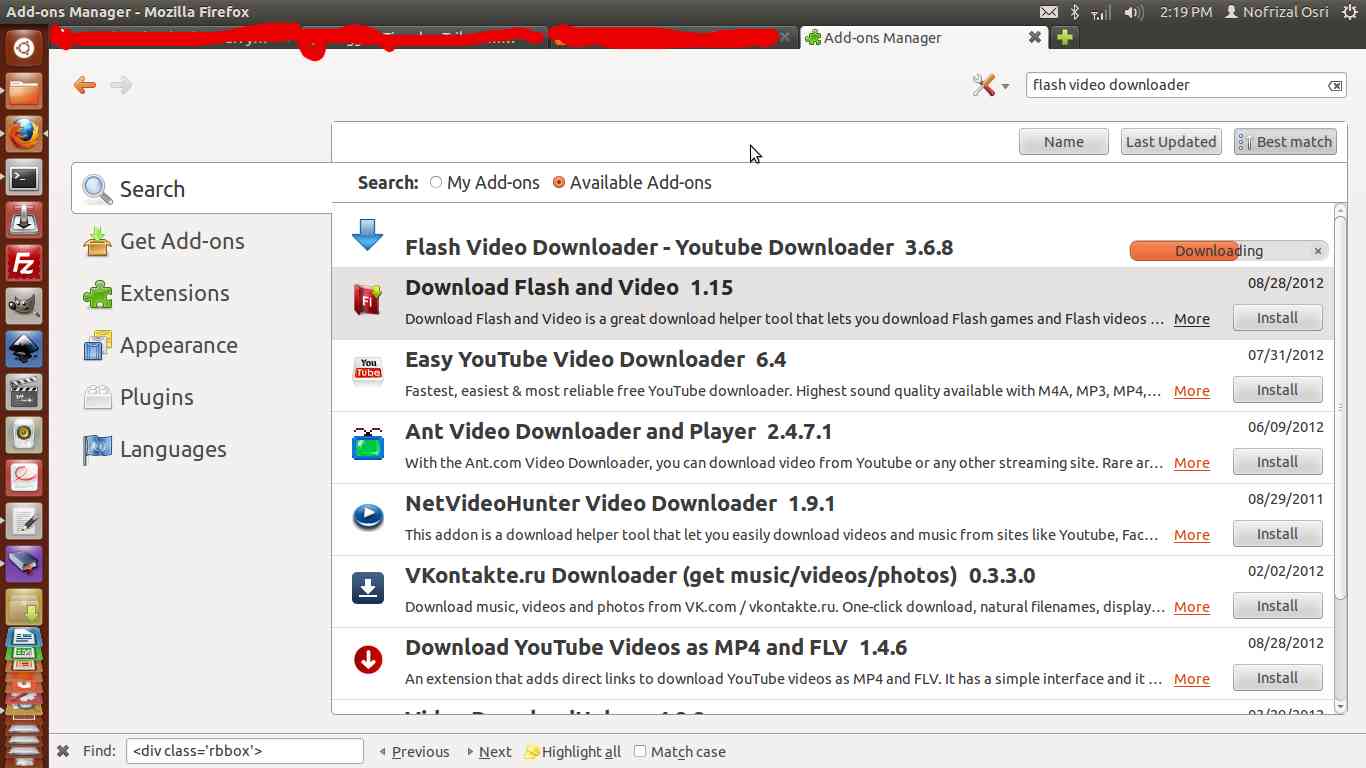Image resolution: width=1366 pixels, height=768 pixels.
Task: Toggle Highlight all in Find bar
Action: pos(573,752)
